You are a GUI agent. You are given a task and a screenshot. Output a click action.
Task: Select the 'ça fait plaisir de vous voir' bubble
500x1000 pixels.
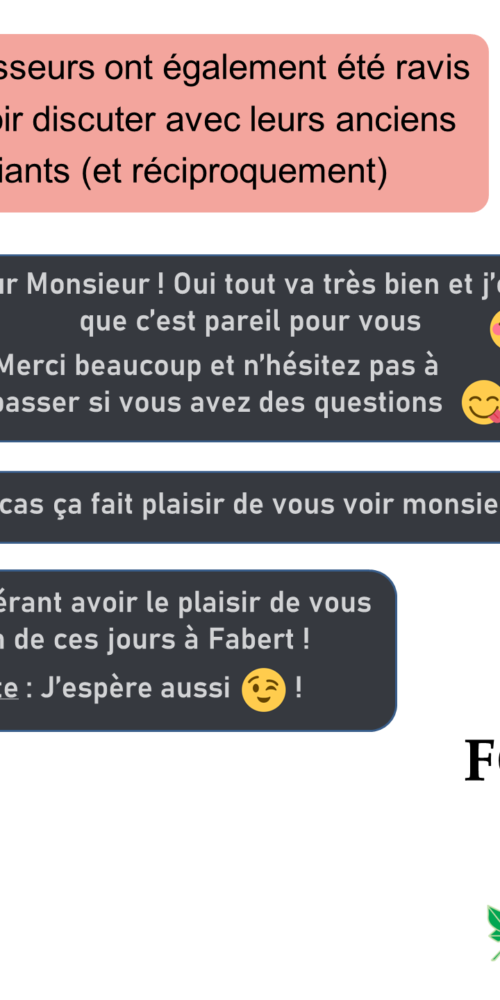coord(250,508)
